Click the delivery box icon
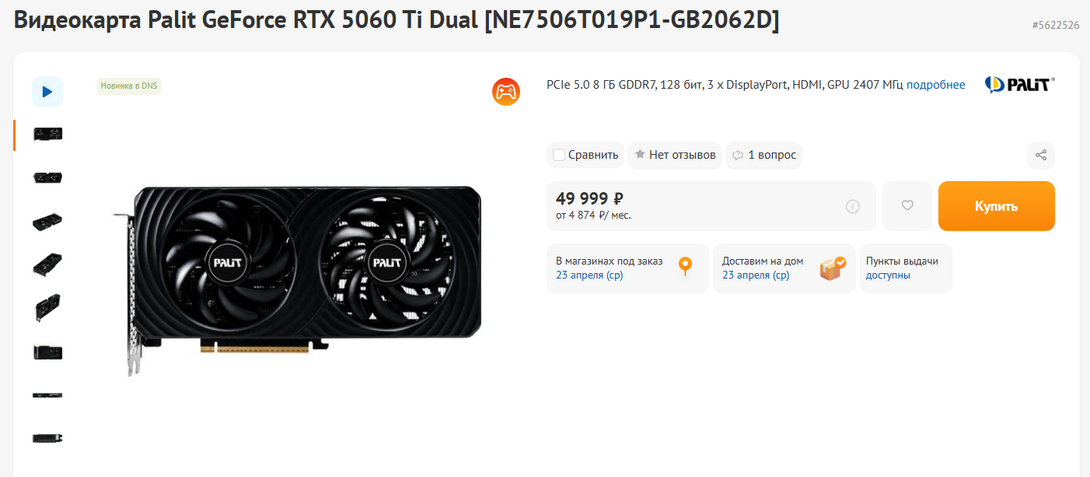Screen dimensions: 1090x477 [x=832, y=268]
